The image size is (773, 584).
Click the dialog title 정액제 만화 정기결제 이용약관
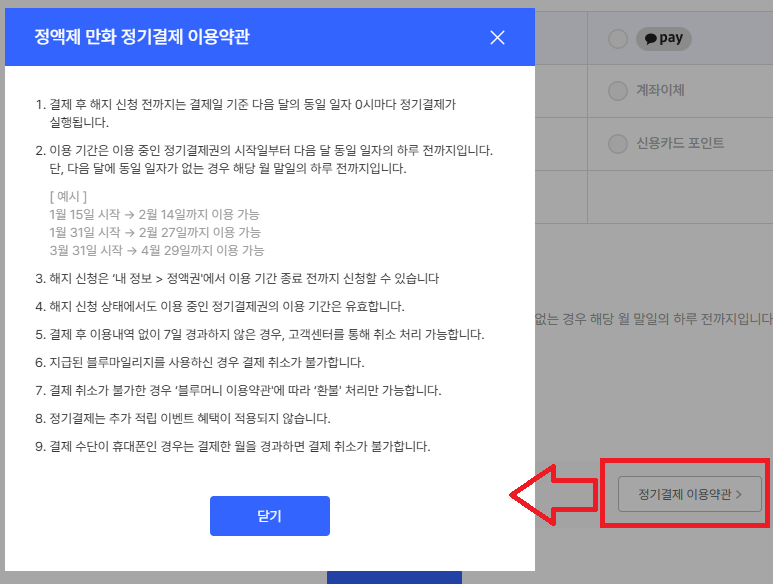click(142, 38)
